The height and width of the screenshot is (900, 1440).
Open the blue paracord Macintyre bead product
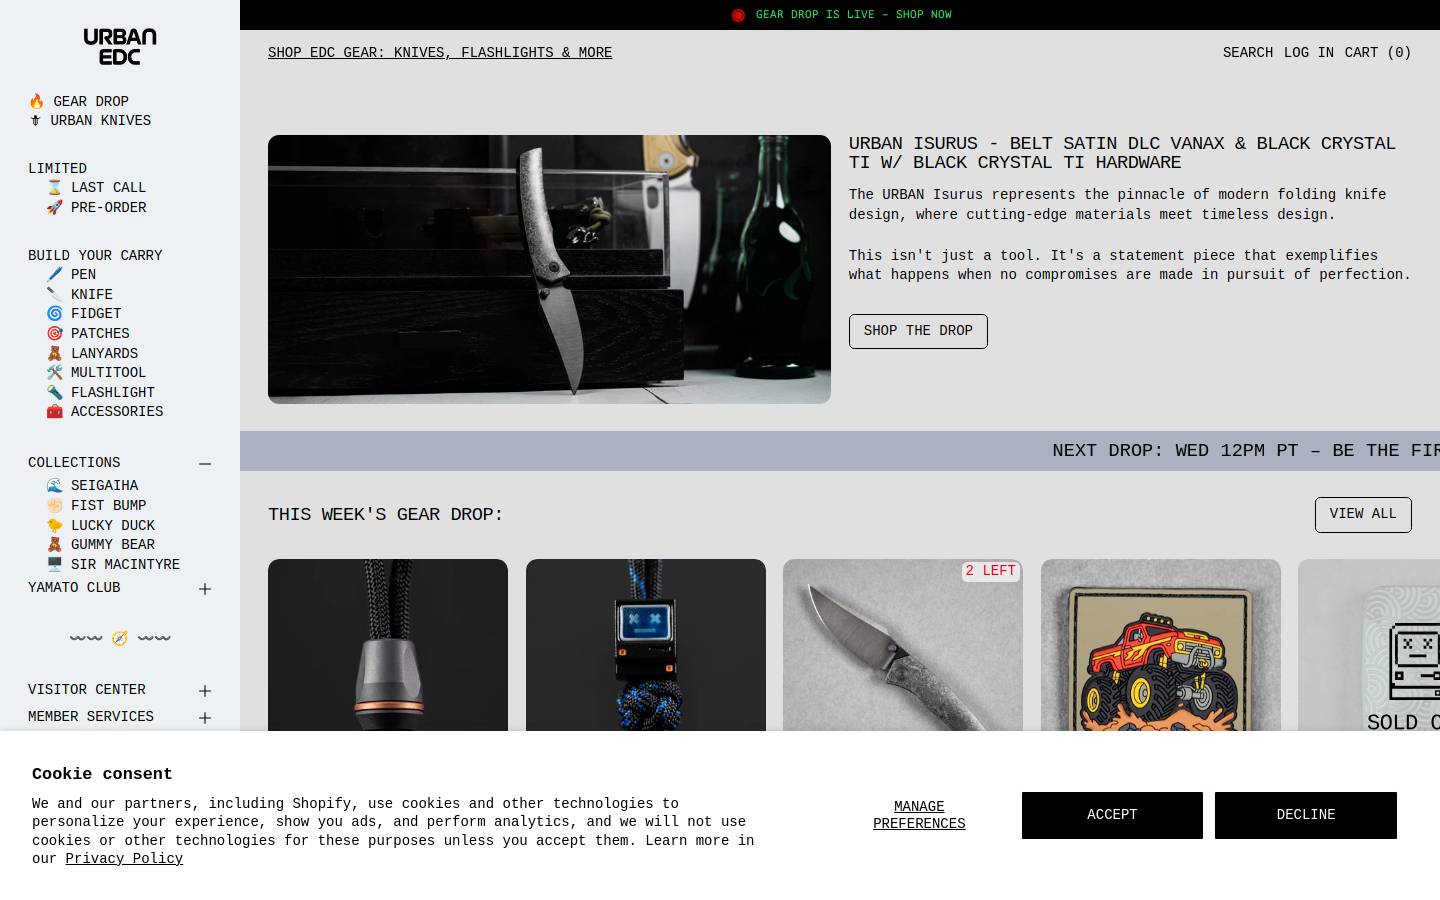click(646, 645)
